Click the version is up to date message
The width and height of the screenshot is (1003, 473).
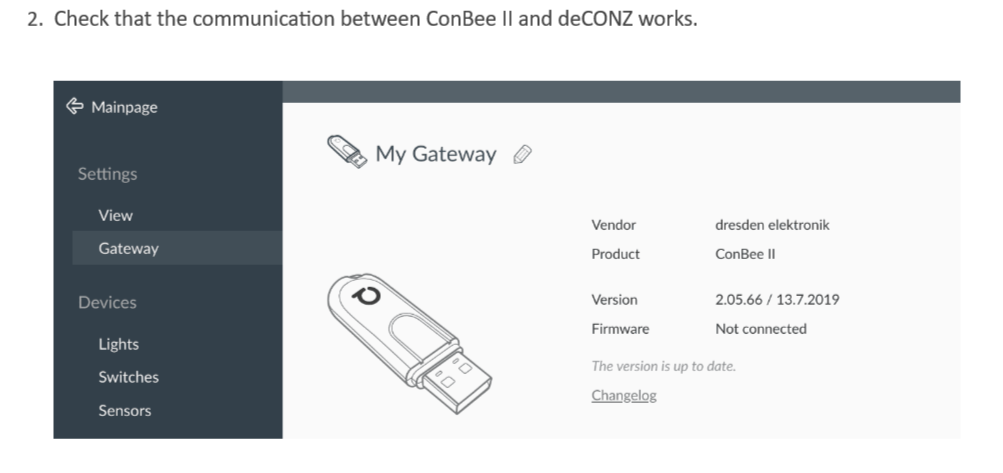point(663,366)
